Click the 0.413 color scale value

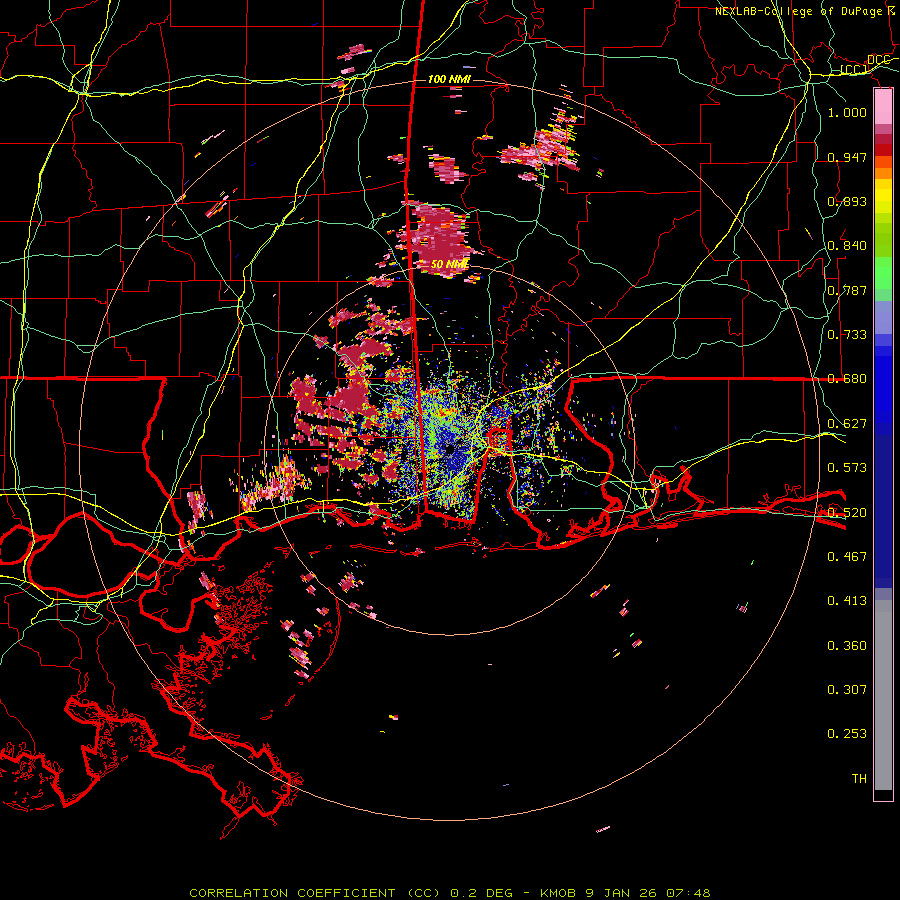coord(847,601)
